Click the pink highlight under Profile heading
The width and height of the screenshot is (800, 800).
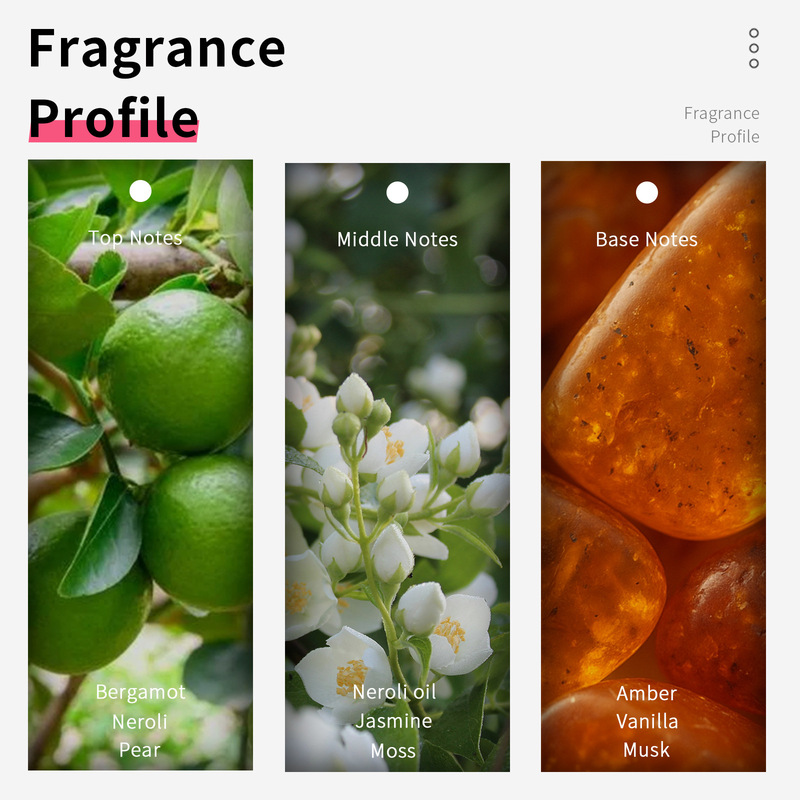(x=114, y=132)
